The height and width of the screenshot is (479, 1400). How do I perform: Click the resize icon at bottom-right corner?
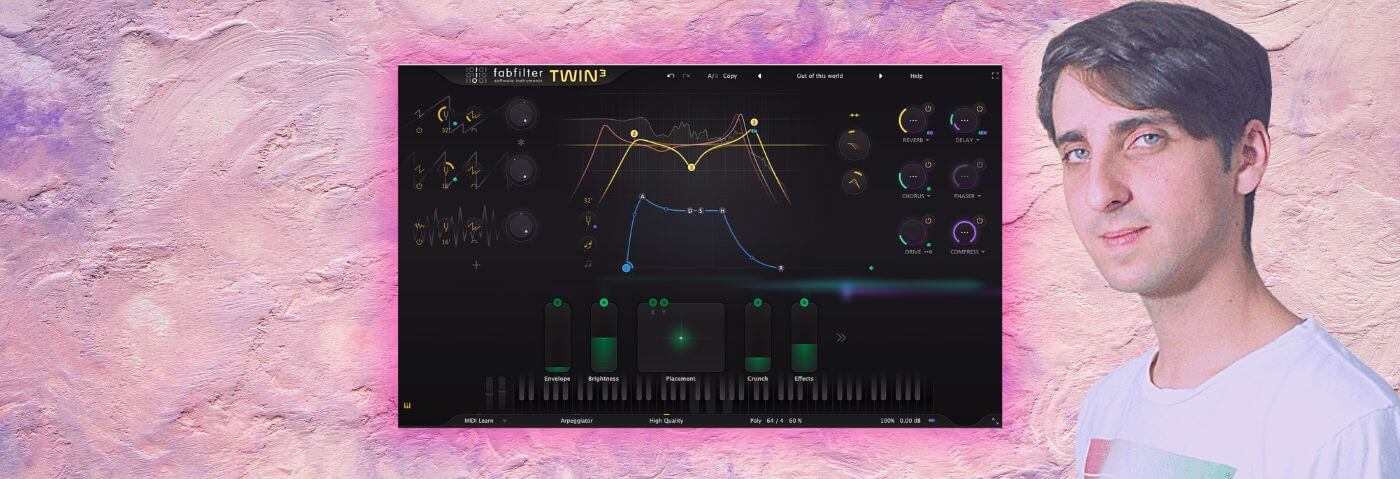click(x=995, y=421)
